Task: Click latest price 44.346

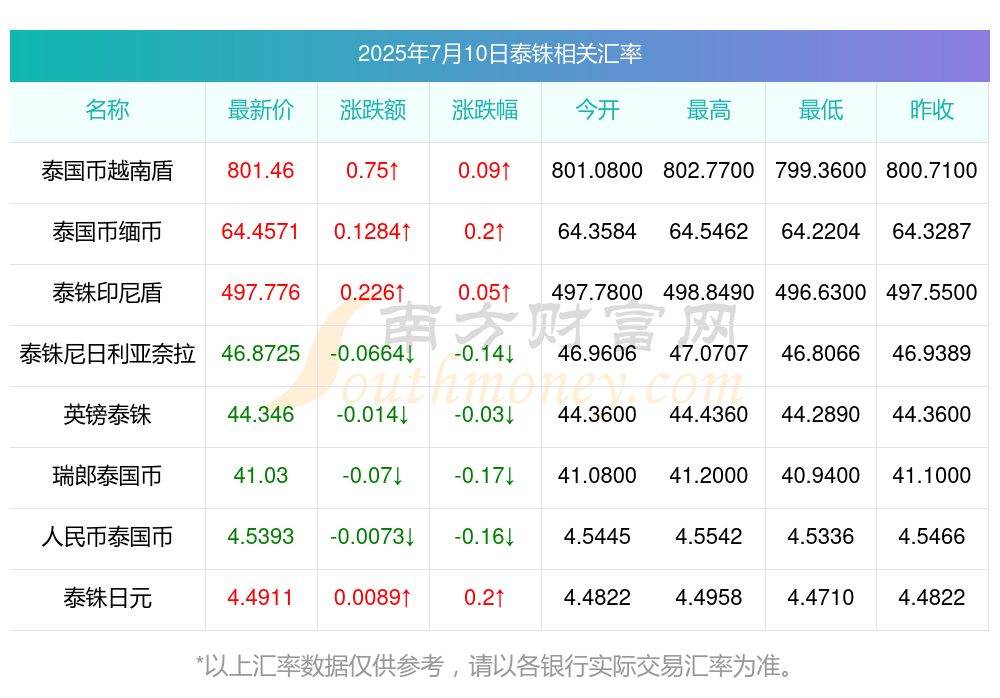Action: pos(261,415)
